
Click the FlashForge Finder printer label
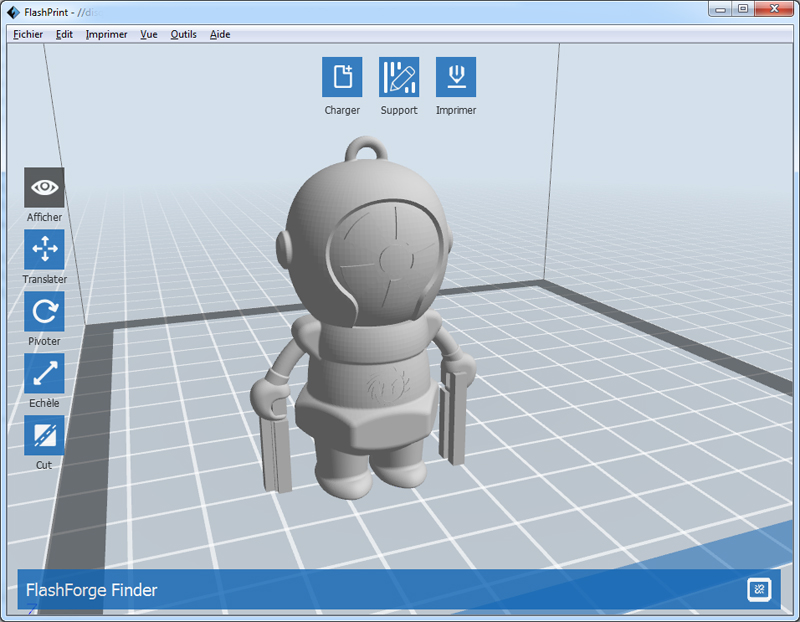(x=91, y=590)
